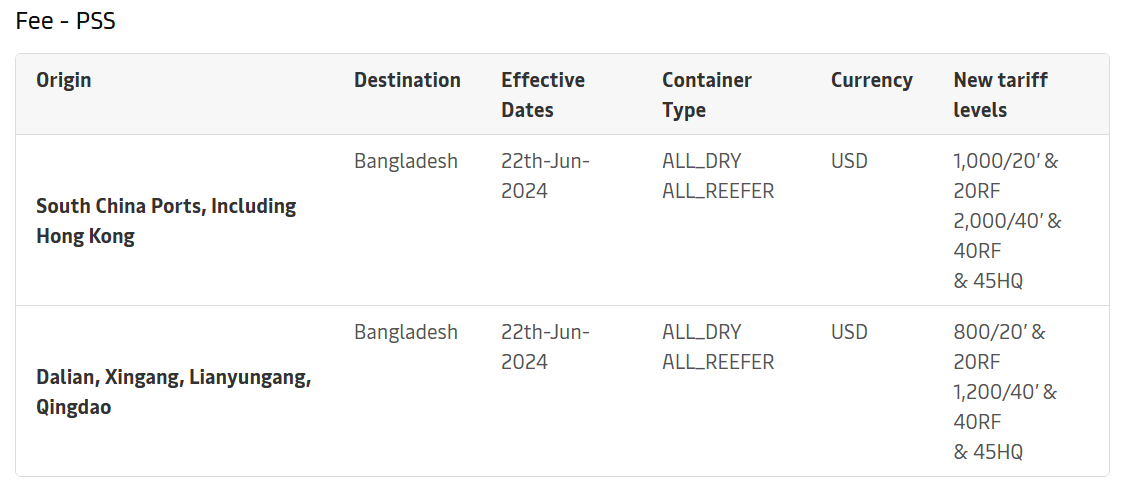Click the New tariff levels header

pyautogui.click(x=1000, y=95)
